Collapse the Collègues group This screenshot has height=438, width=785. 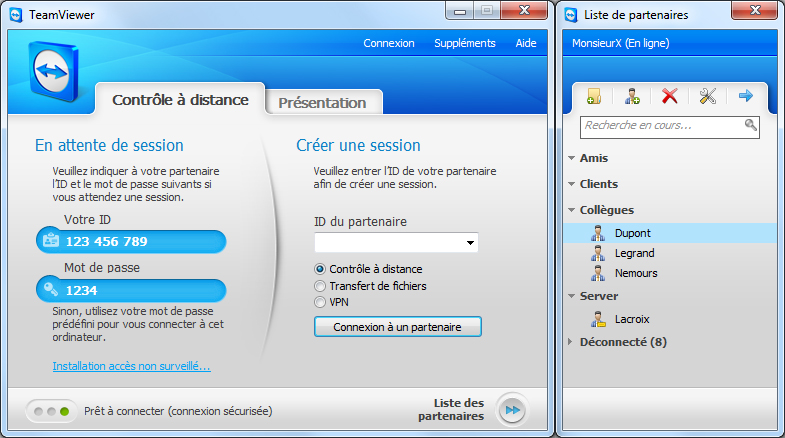[x=571, y=210]
